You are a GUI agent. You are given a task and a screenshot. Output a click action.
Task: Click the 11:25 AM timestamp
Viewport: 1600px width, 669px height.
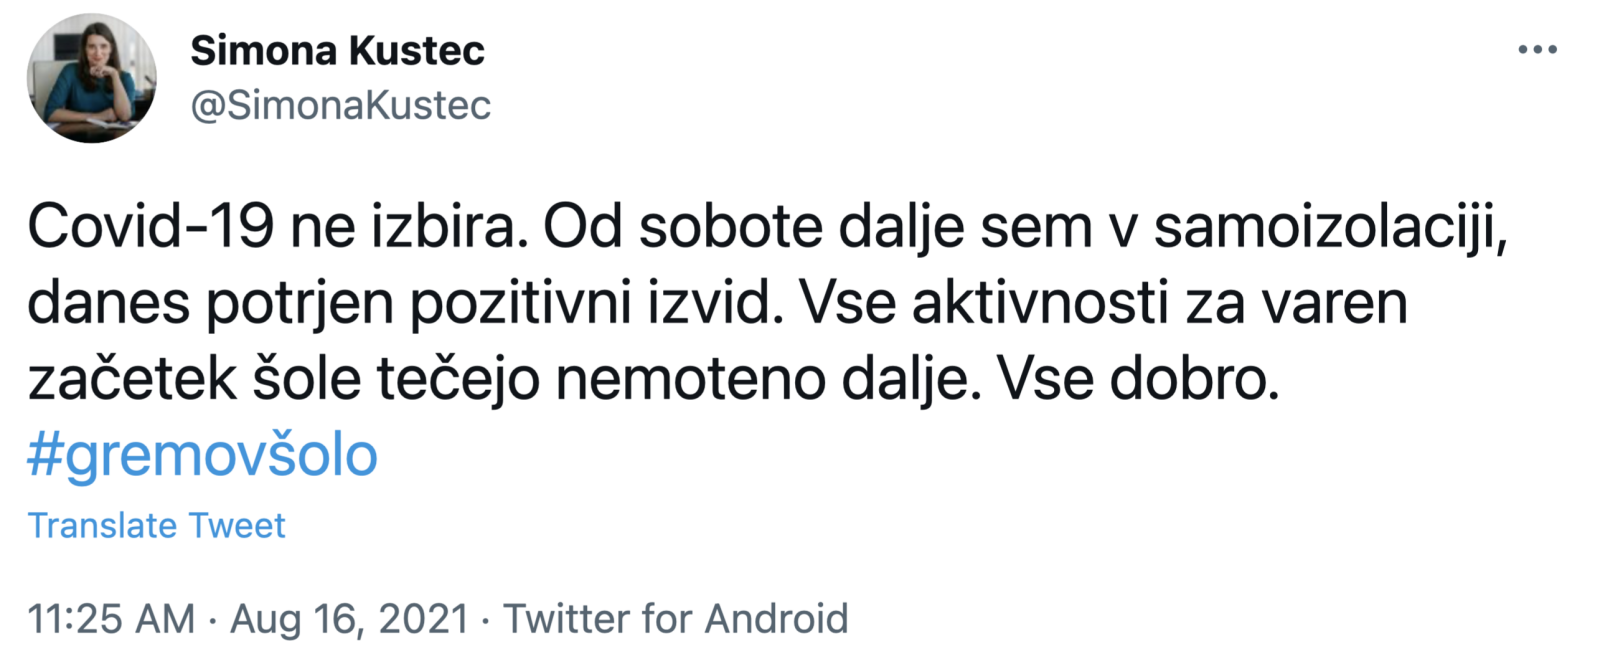click(111, 619)
